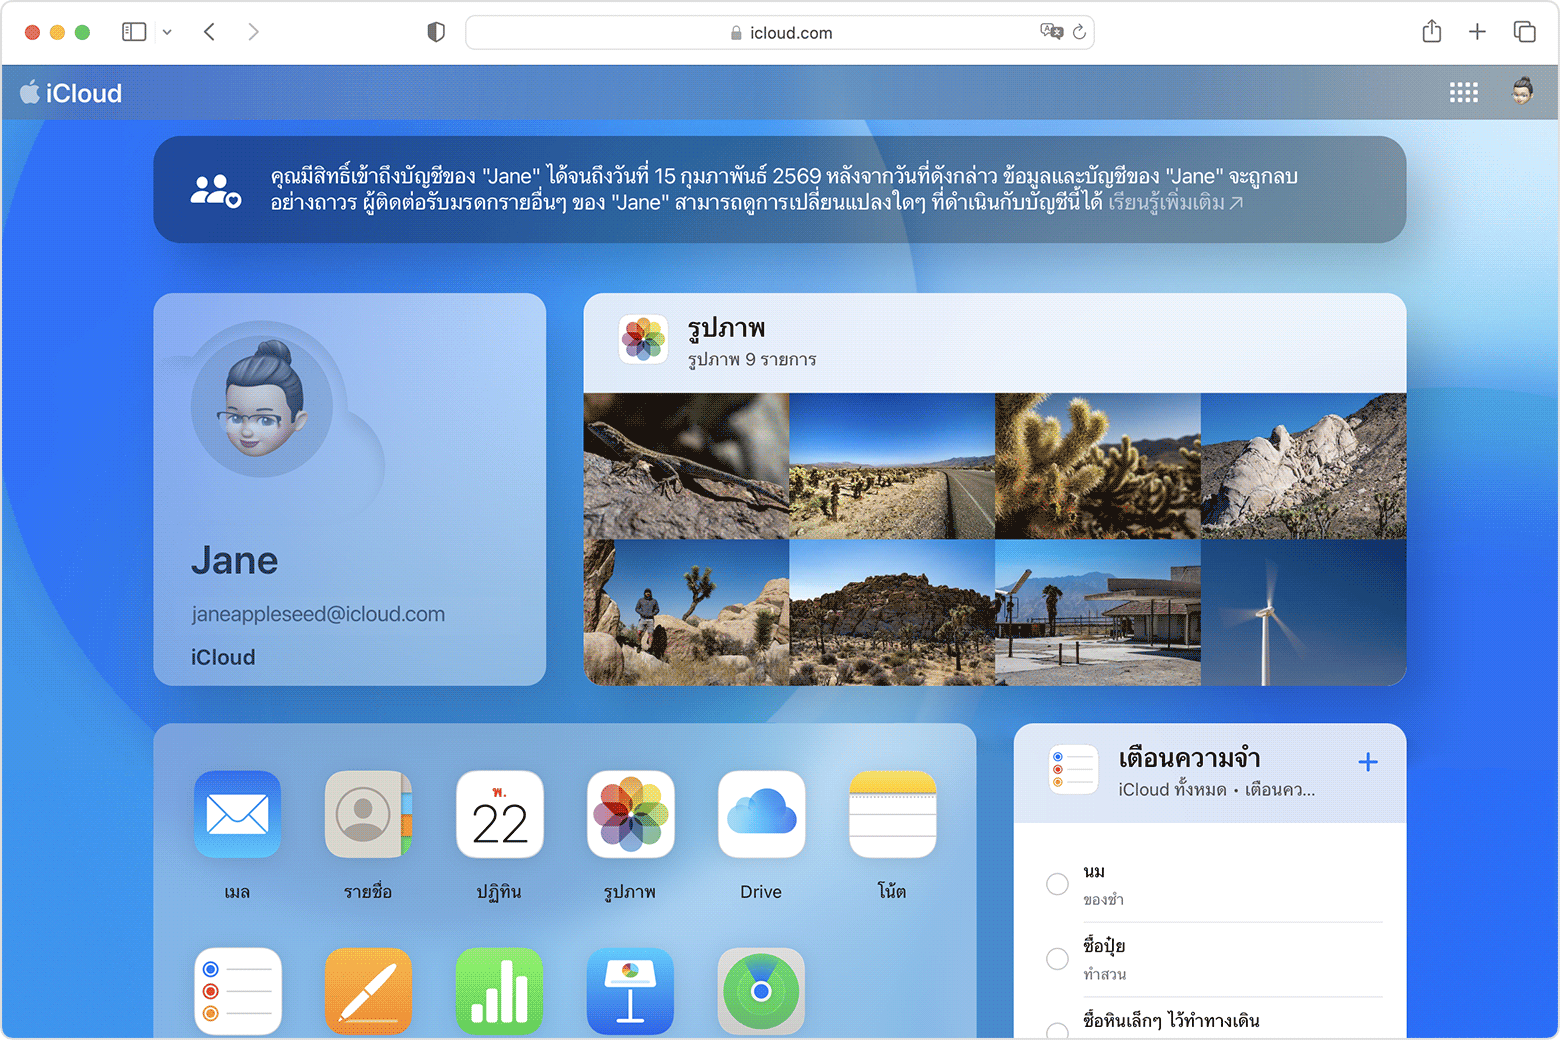Click the janeappleseed@icloud.com email

(318, 614)
